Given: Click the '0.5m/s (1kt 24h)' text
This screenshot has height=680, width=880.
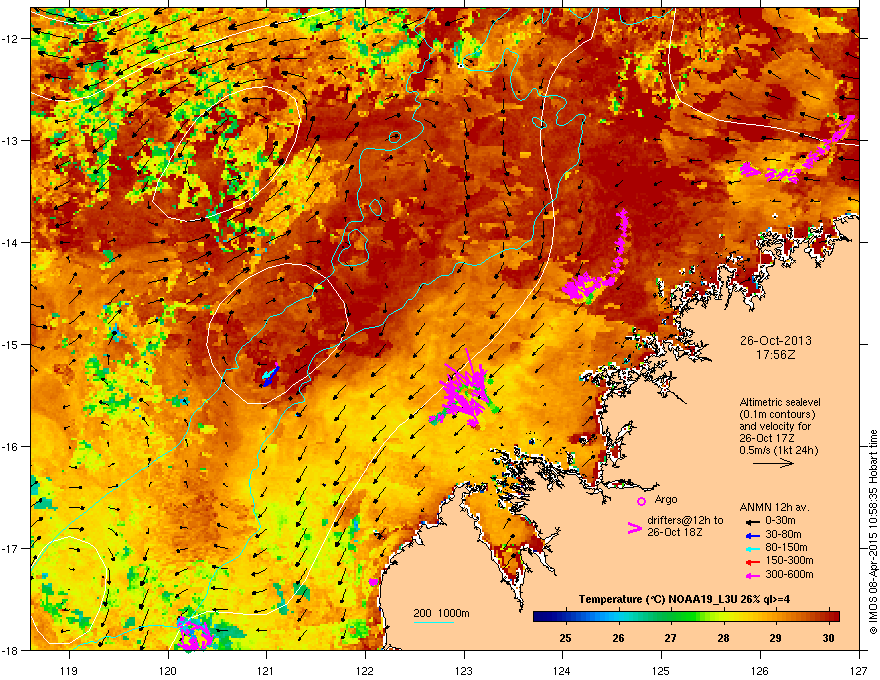Looking at the screenshot, I should click(778, 450).
